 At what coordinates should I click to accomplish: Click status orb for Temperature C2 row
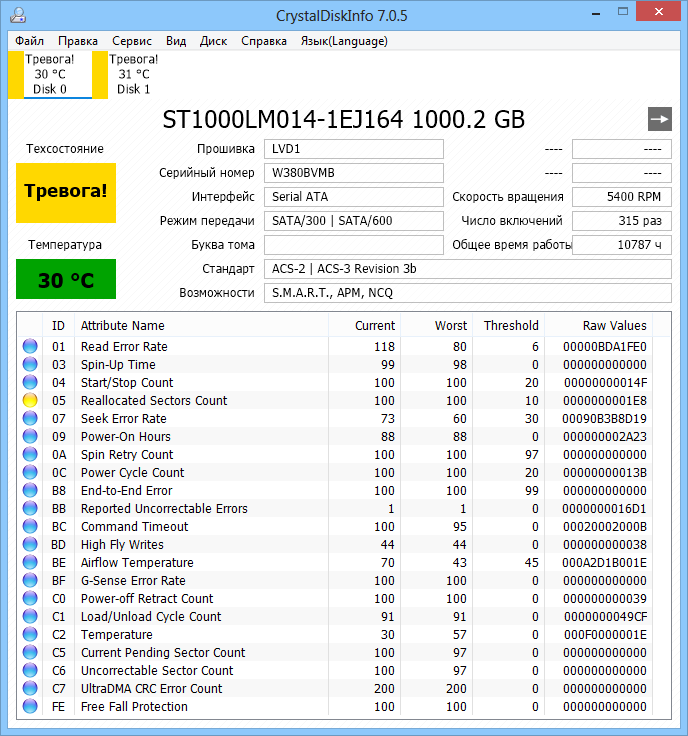point(30,634)
